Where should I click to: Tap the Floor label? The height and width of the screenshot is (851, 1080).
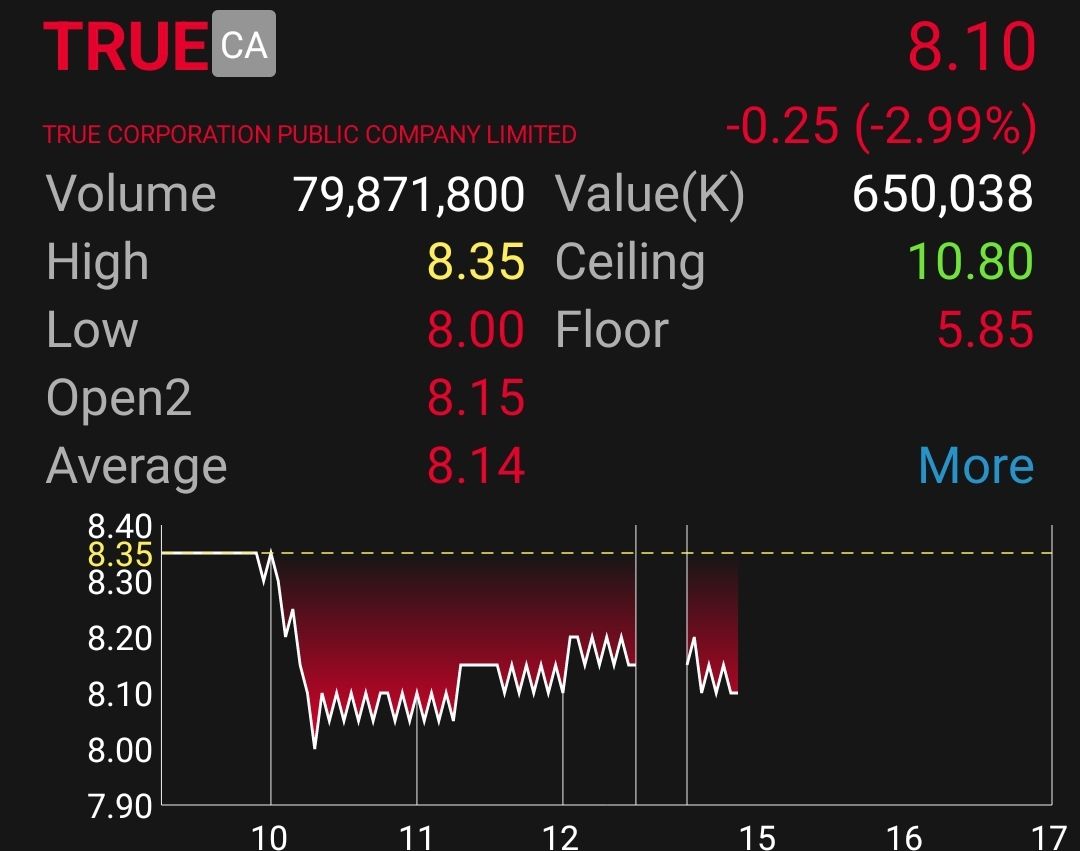point(612,330)
